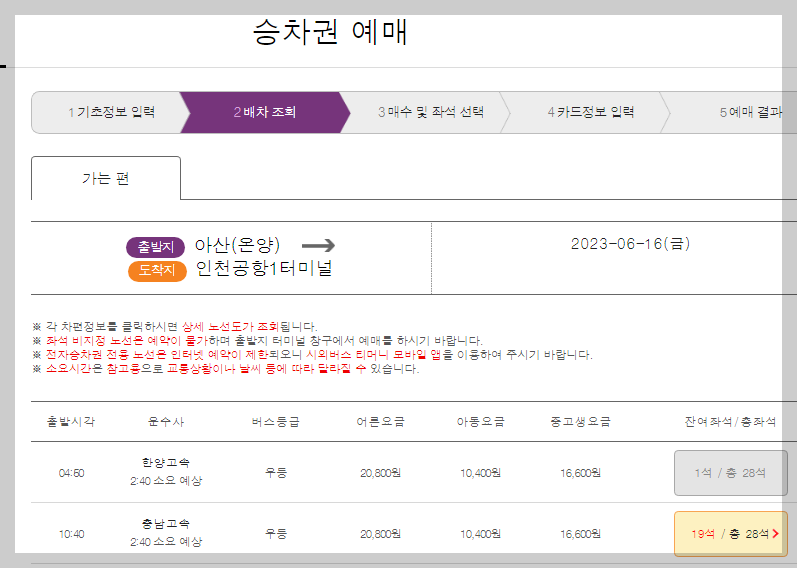The image size is (797, 568).
Task: Click the 출발시각 column header
Action: point(71,422)
